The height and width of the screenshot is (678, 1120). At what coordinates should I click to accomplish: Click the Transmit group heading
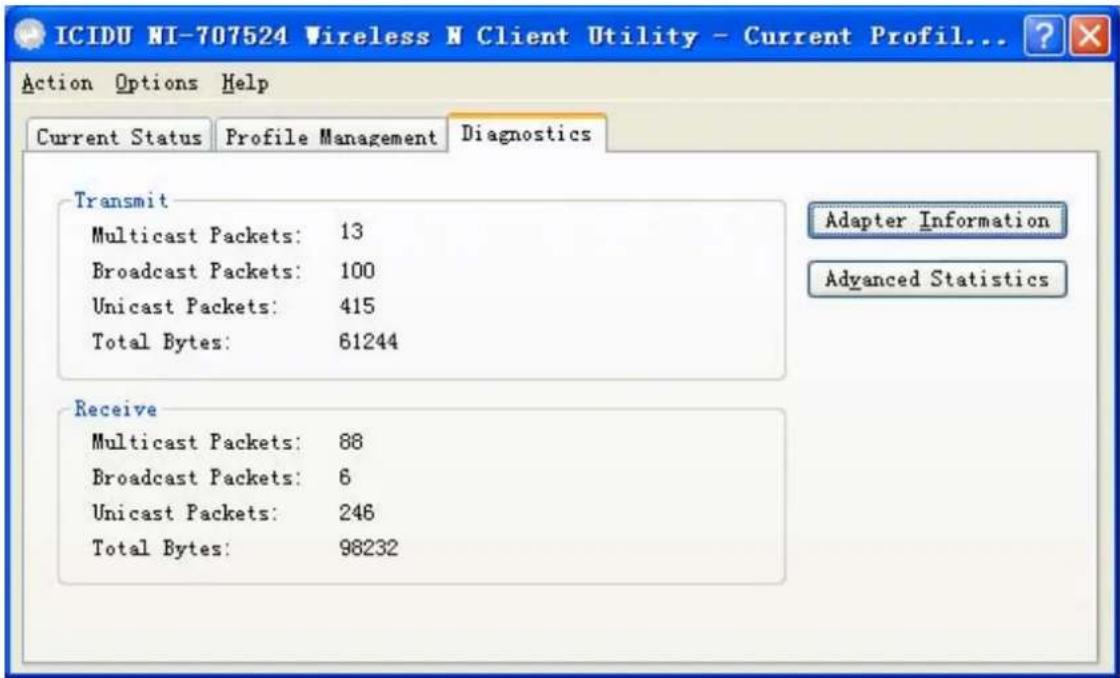point(121,200)
